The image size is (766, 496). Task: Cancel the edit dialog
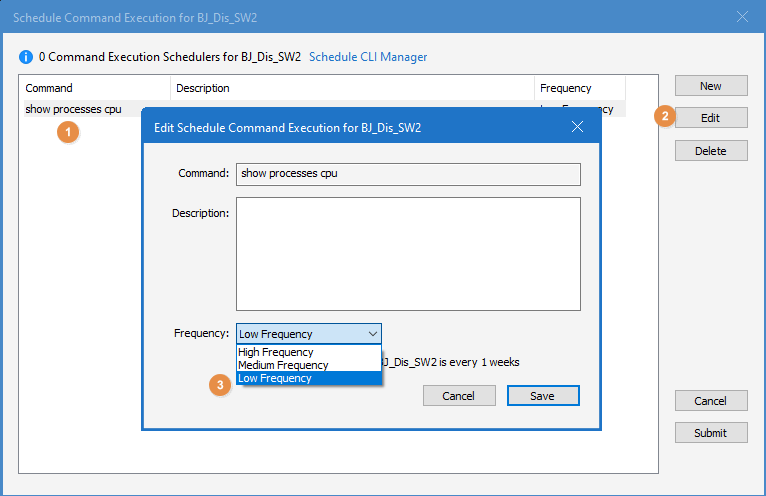[458, 396]
